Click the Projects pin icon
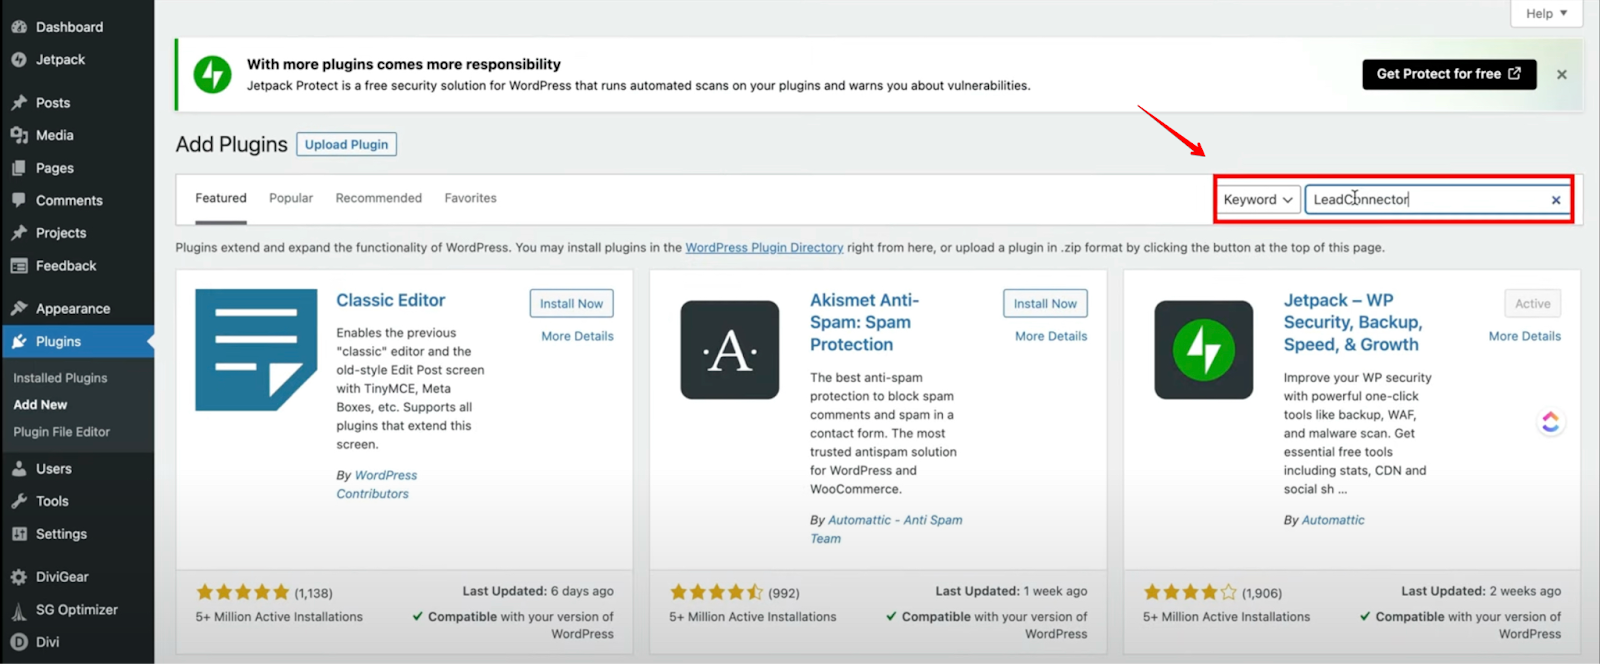 tap(19, 233)
